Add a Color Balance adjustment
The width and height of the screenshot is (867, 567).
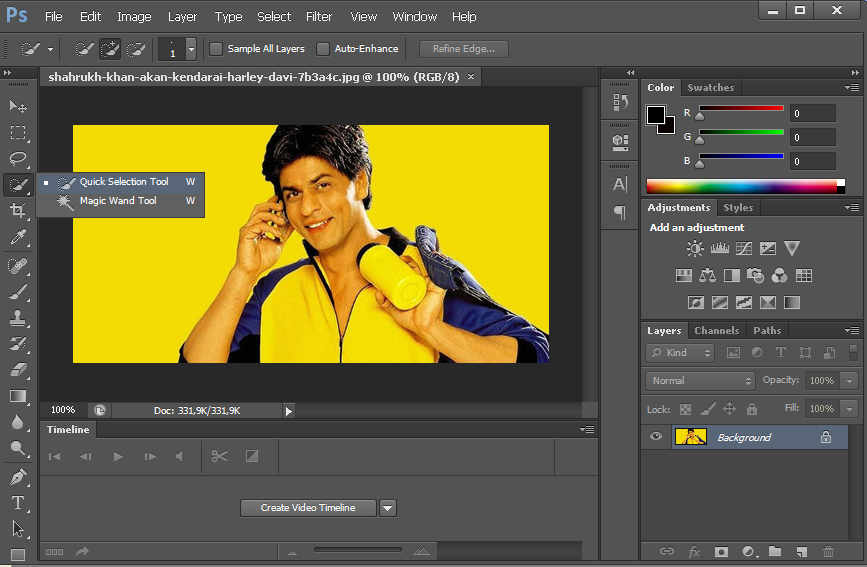pos(707,275)
